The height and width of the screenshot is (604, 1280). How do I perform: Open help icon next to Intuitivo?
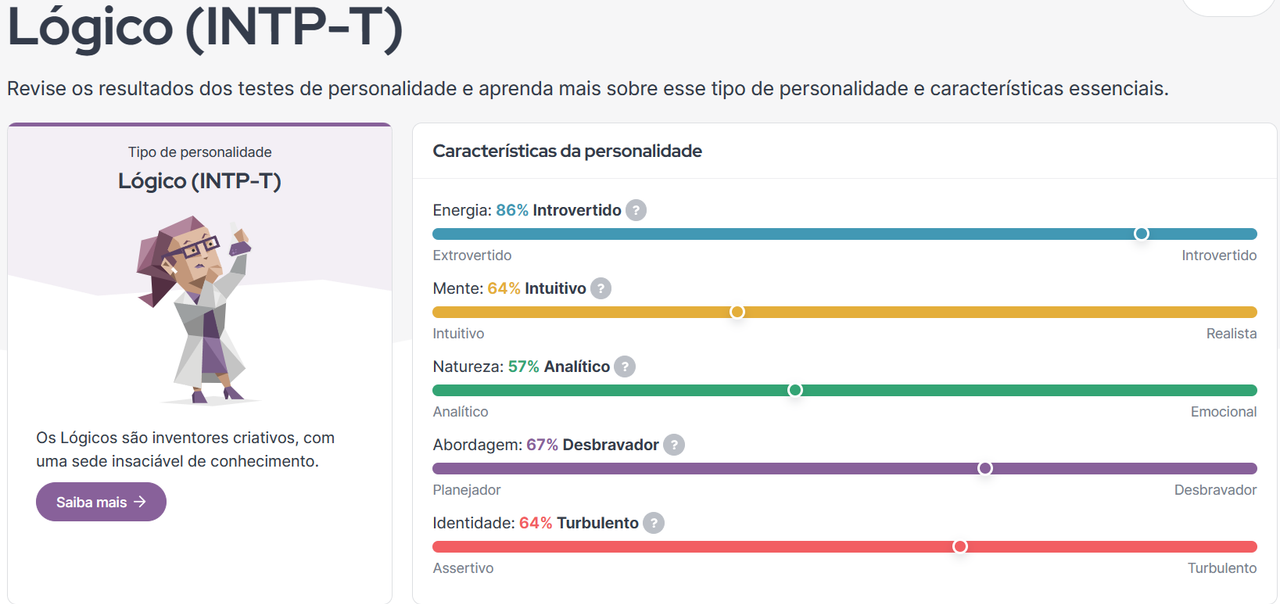(600, 289)
